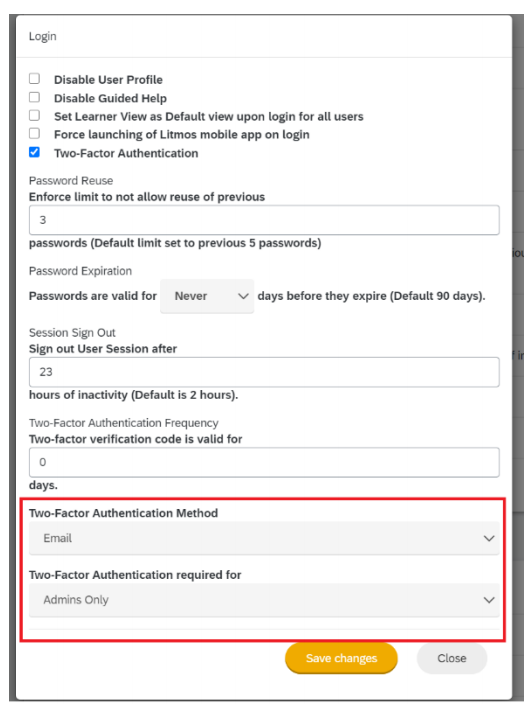Image resolution: width=527 pixels, height=711 pixels.
Task: Enable the Disable User Profile checkbox
Action: (x=34, y=79)
